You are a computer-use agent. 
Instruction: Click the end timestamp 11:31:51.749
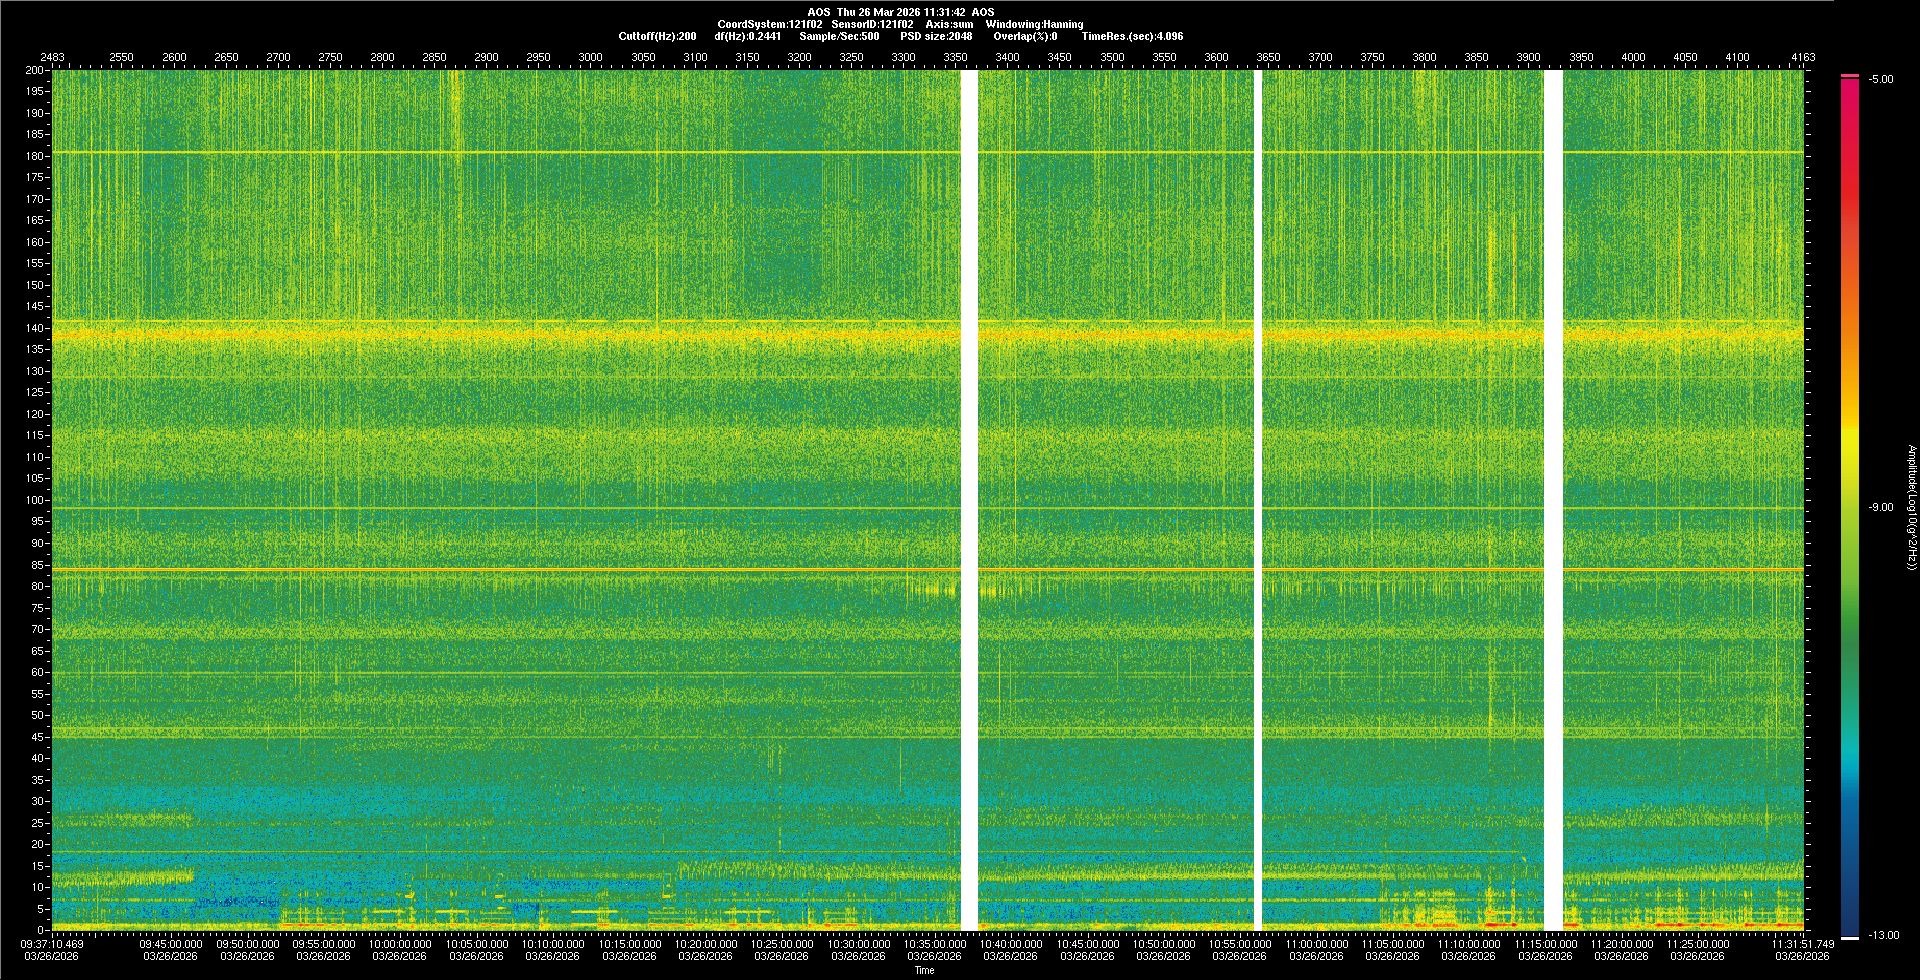[x=1803, y=944]
